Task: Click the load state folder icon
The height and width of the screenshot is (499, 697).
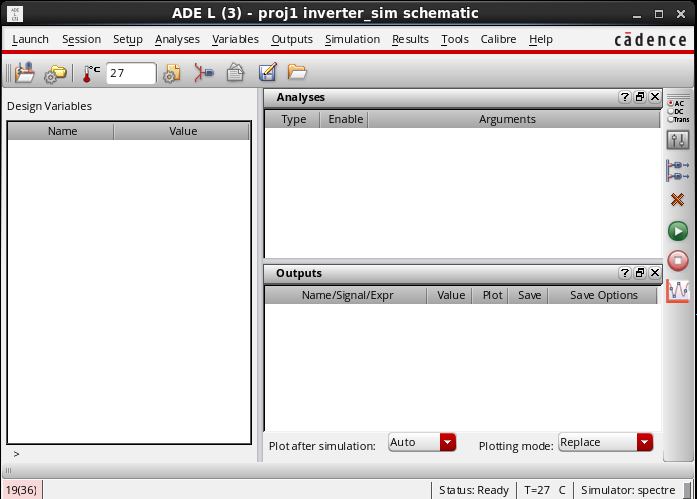Action: 297,73
